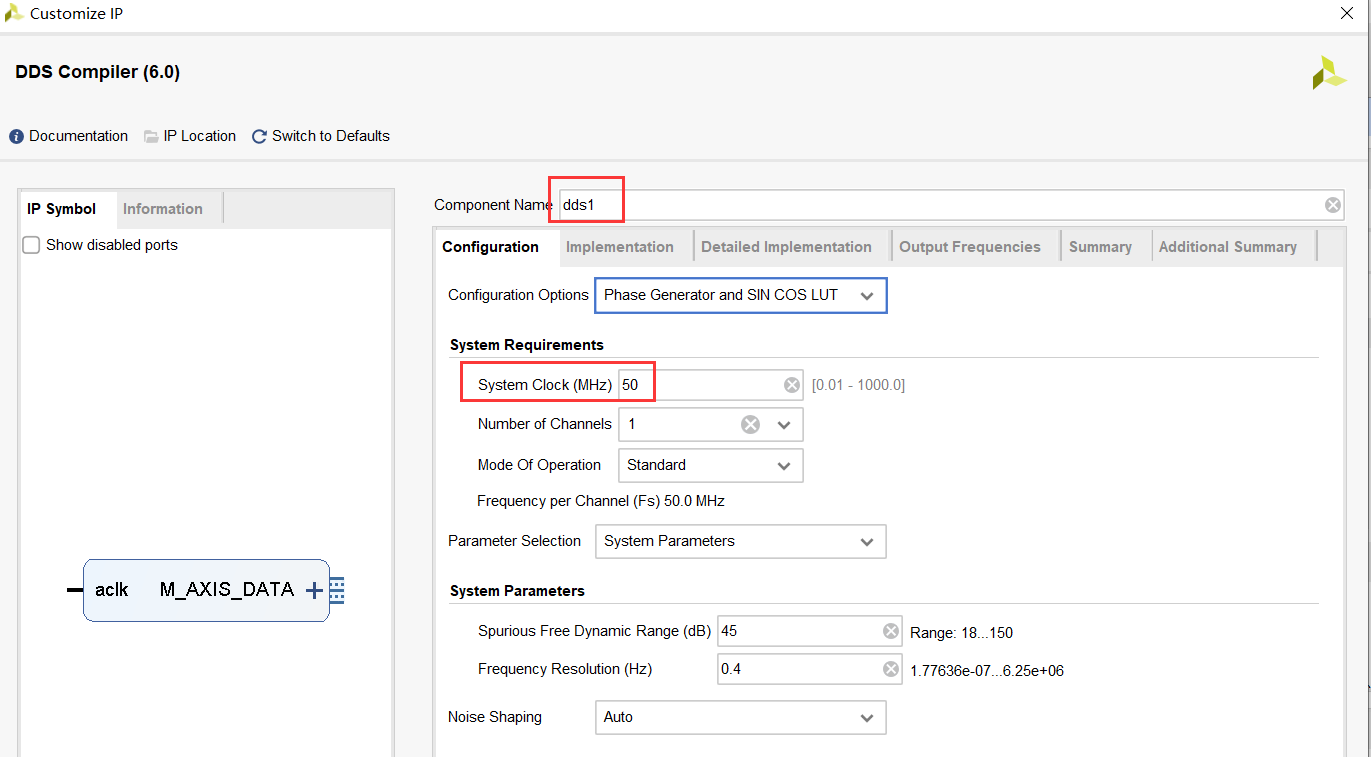
Task: Clear the System Clock value
Action: coord(792,385)
